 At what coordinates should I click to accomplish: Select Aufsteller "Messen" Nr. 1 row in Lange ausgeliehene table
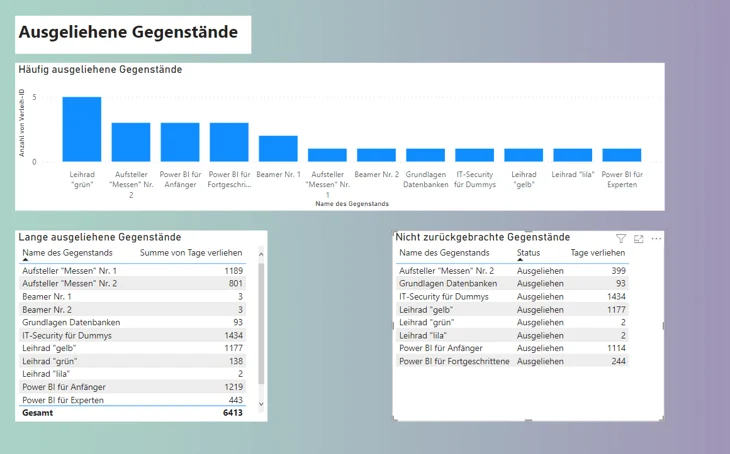pos(133,271)
